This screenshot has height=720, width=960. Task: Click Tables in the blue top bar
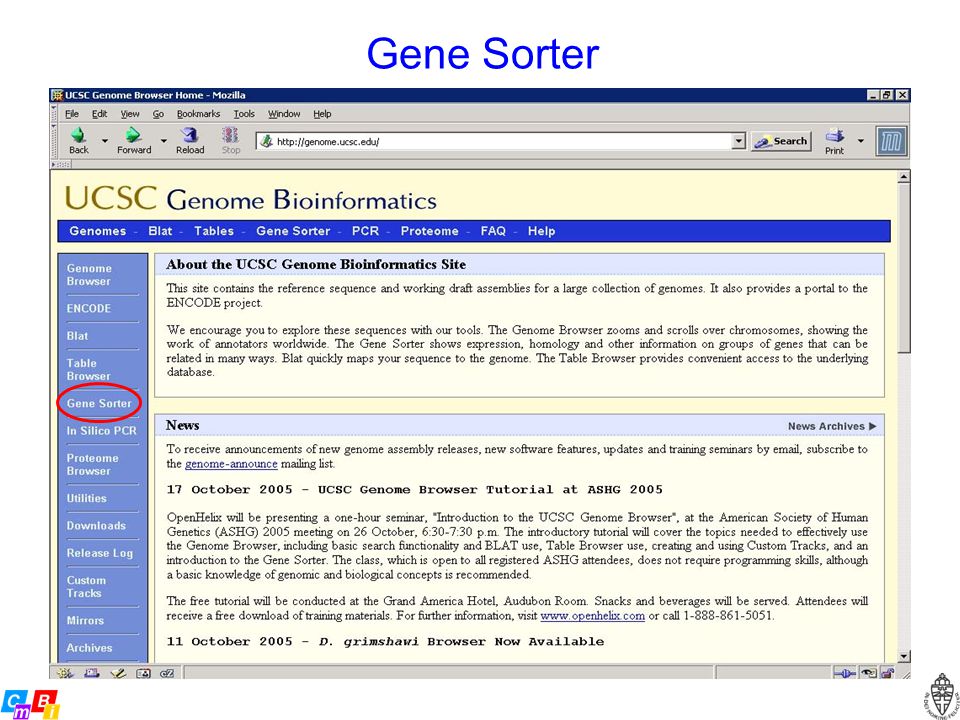click(214, 231)
